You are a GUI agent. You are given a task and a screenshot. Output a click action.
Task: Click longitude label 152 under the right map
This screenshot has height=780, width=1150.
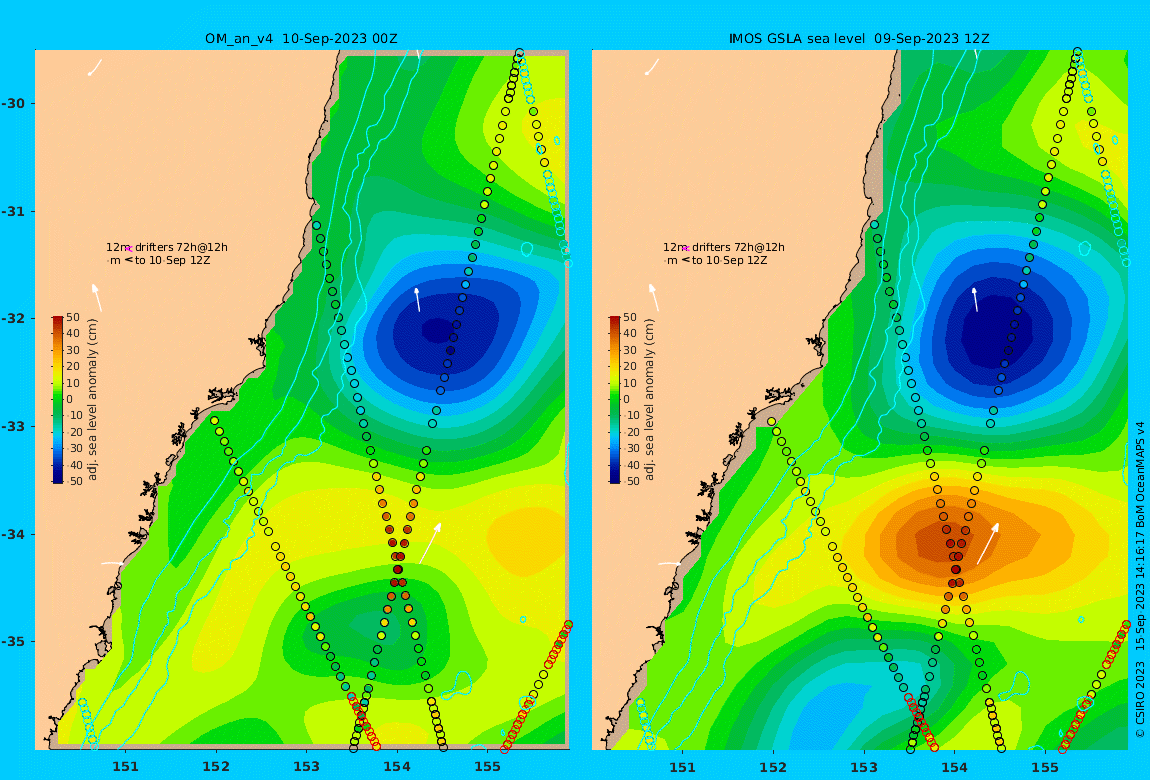[x=773, y=767]
